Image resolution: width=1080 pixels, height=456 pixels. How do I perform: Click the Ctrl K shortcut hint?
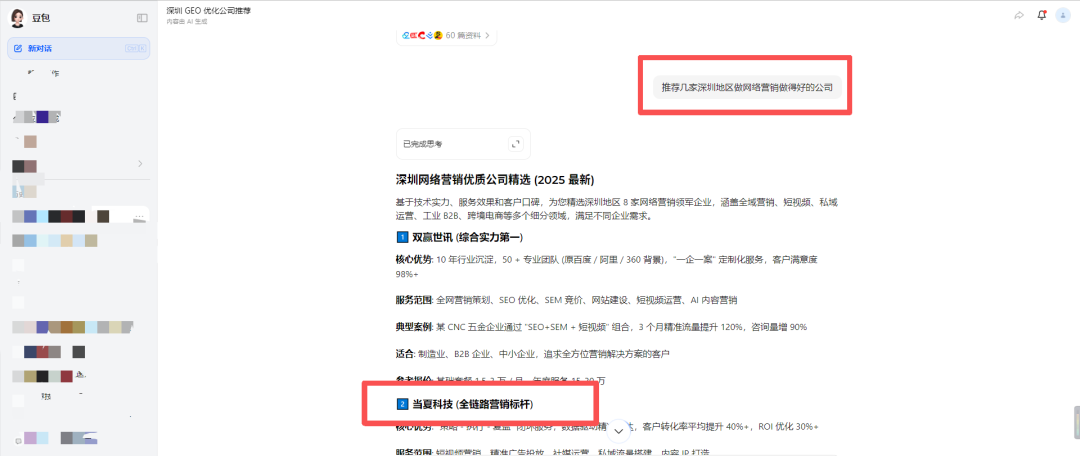click(x=135, y=48)
